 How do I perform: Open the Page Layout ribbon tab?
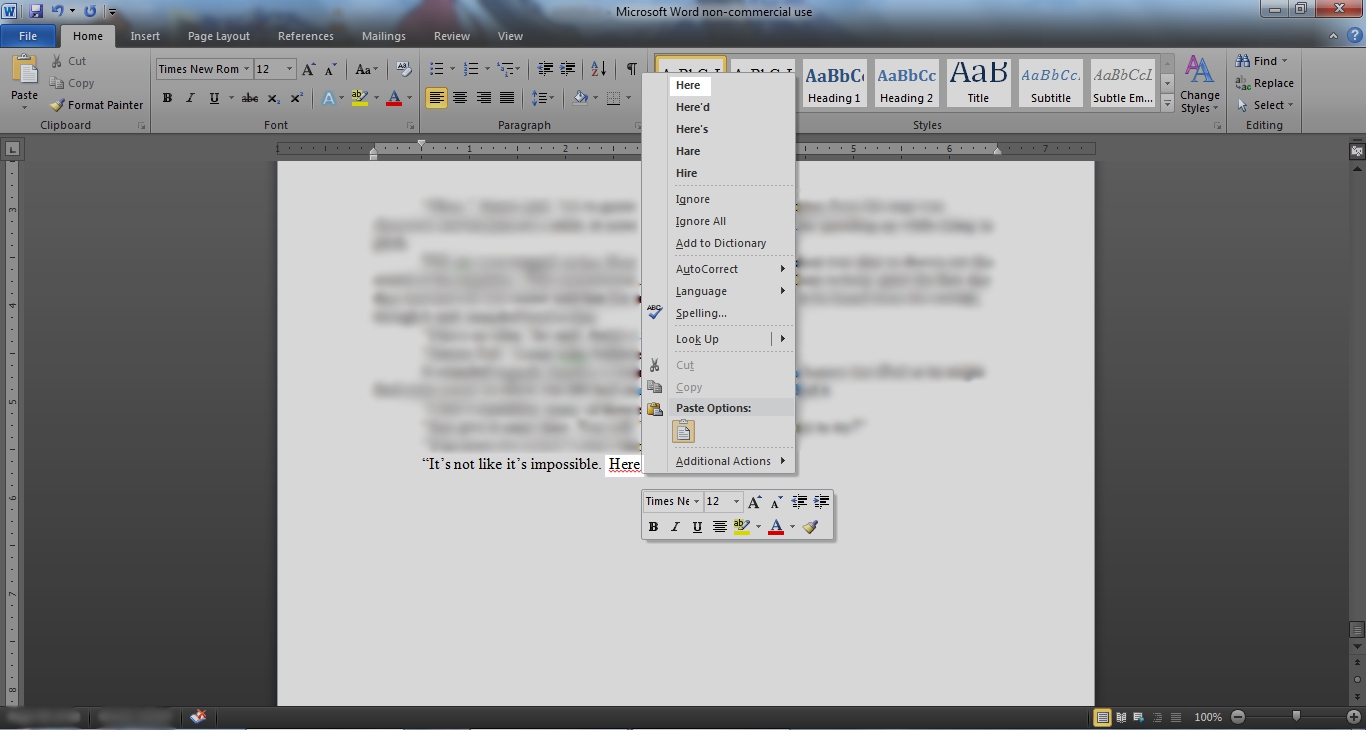218,36
